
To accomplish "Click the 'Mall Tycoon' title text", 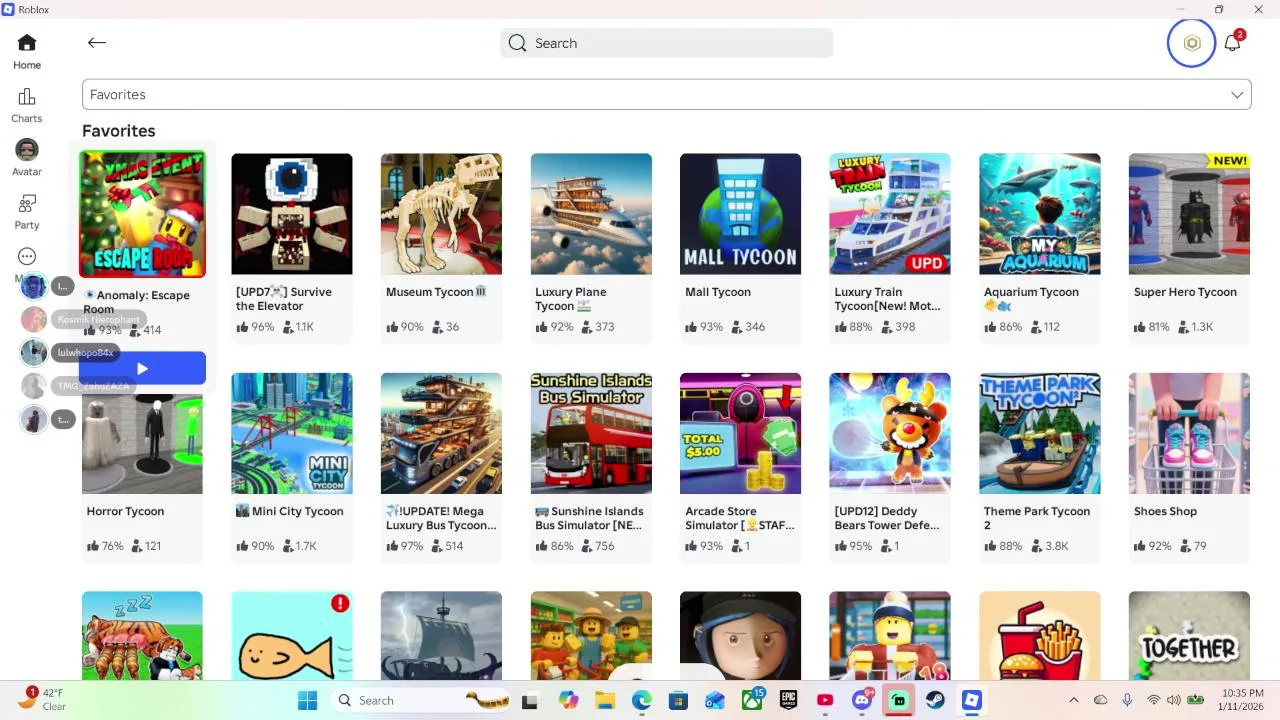I will tap(718, 292).
